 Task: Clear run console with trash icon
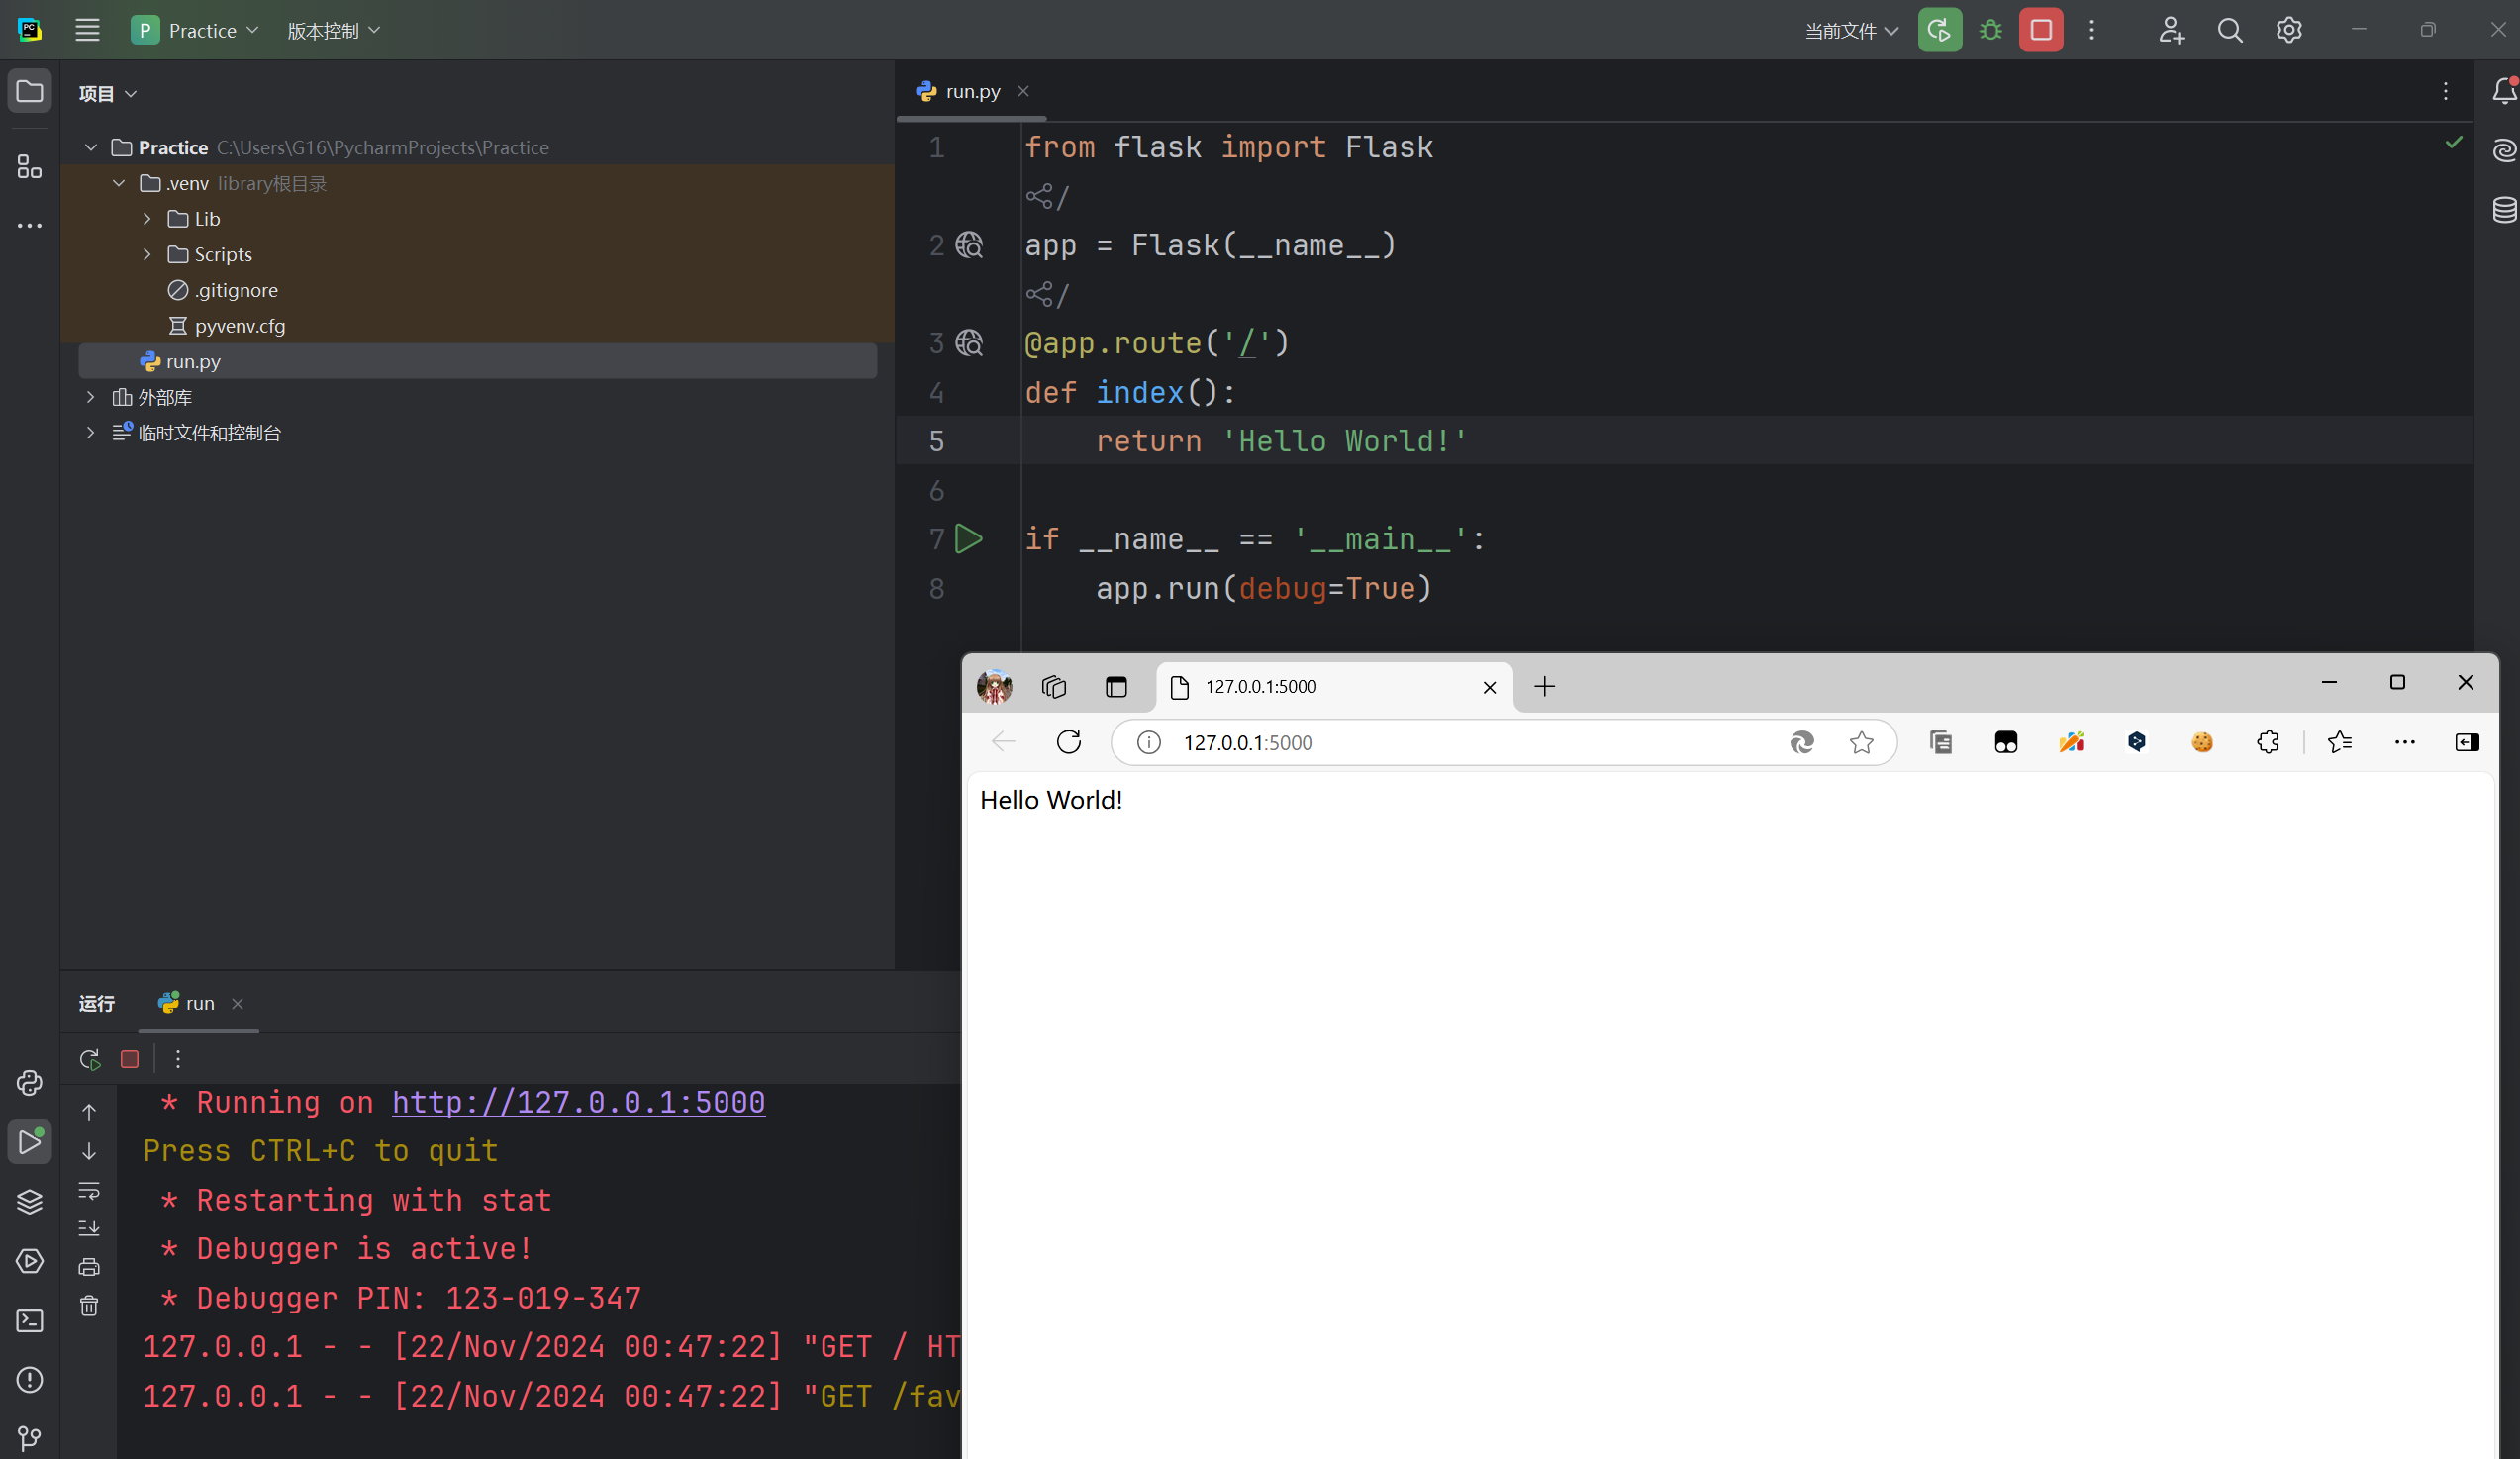pyautogui.click(x=89, y=1306)
